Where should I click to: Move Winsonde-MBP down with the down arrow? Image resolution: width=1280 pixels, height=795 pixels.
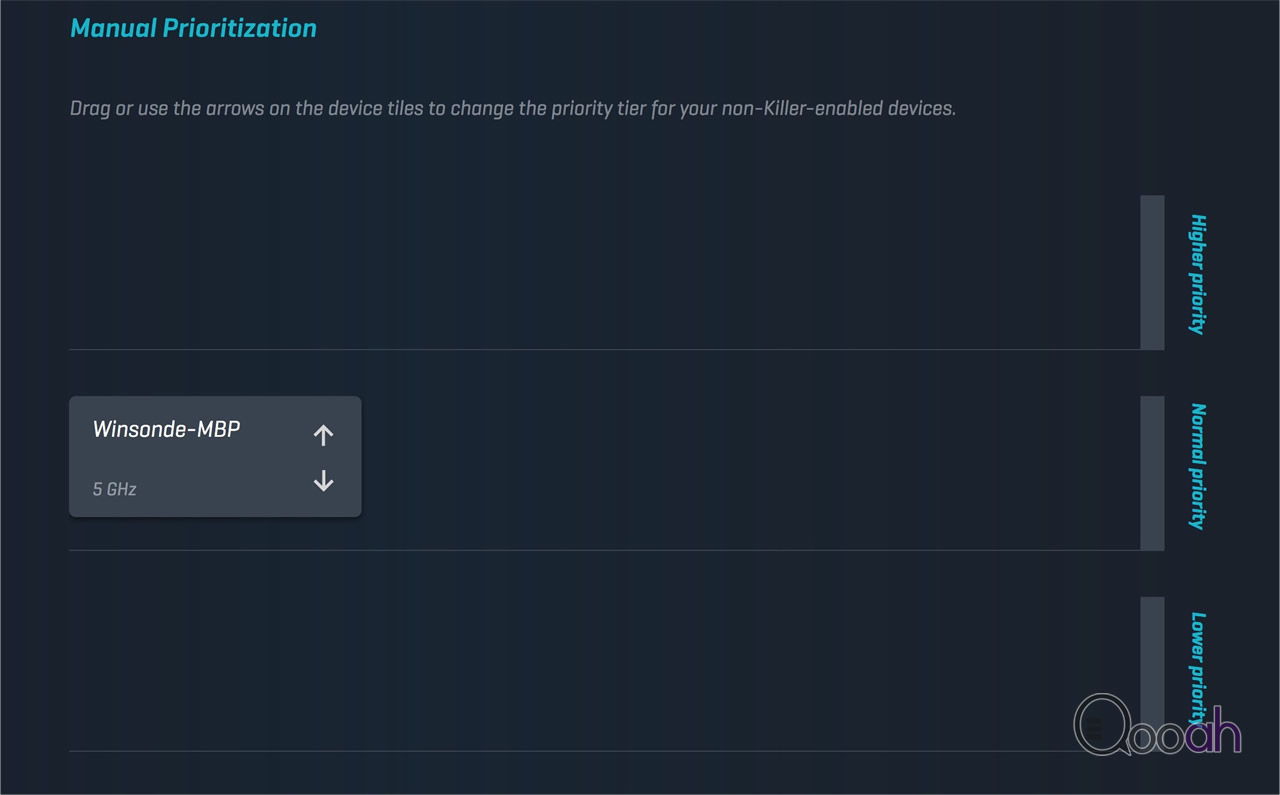323,481
